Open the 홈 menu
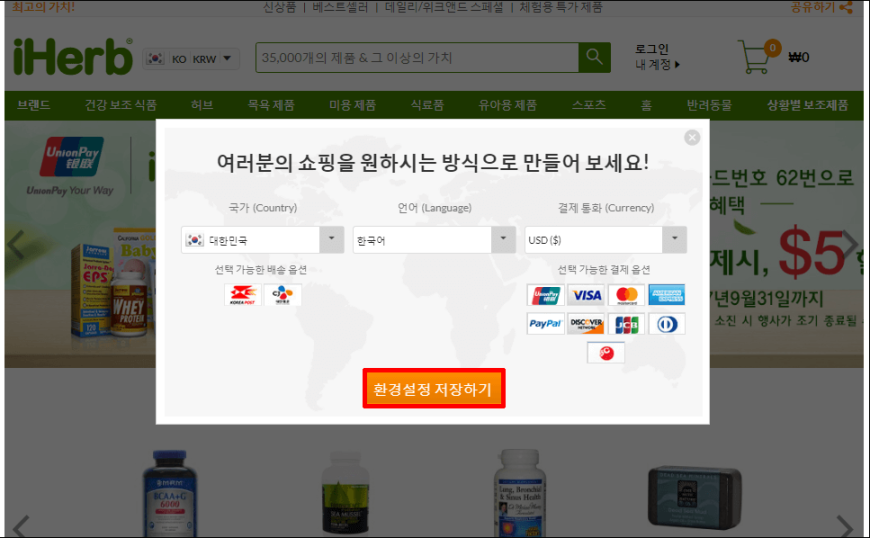 646,105
